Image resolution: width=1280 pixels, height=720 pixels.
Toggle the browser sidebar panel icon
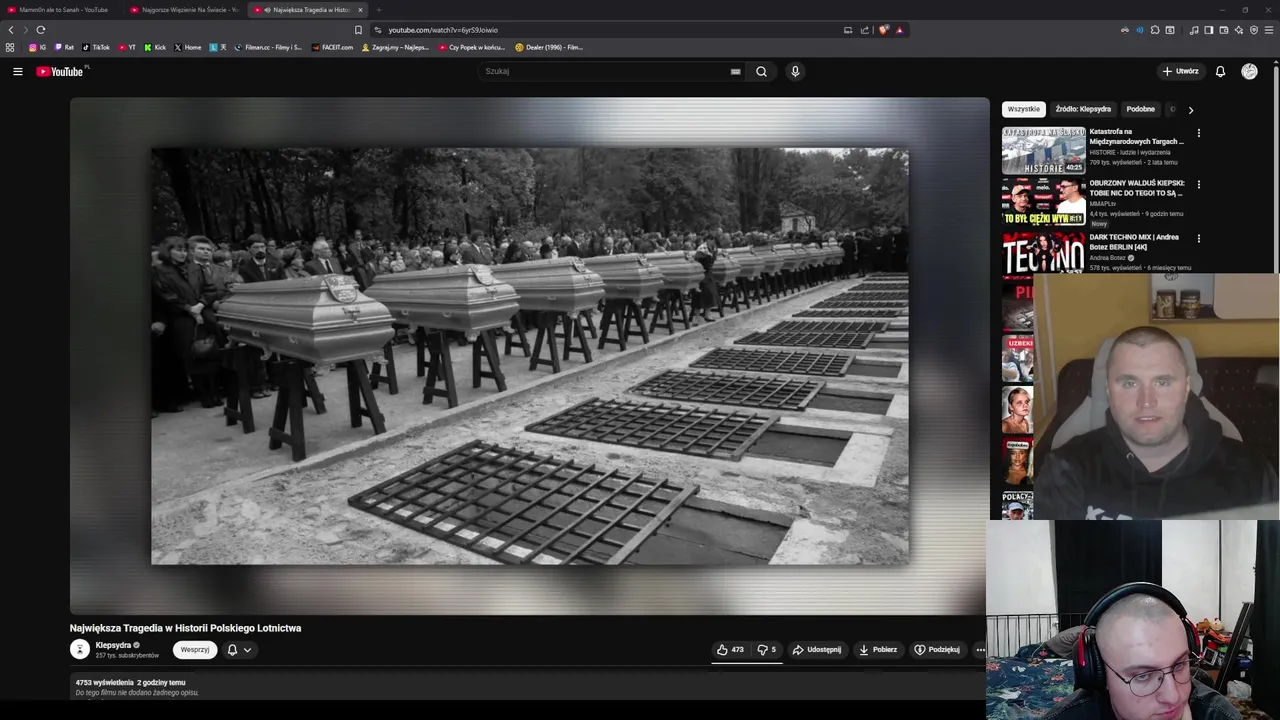[1208, 30]
